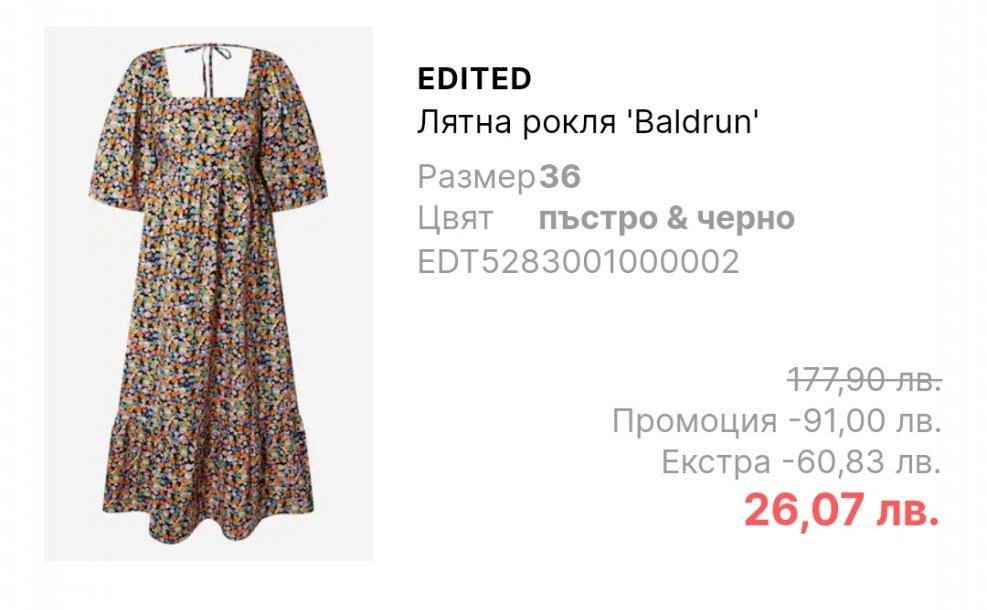Select the Размер label text
Viewport: 987px width, 610px height.
point(477,177)
